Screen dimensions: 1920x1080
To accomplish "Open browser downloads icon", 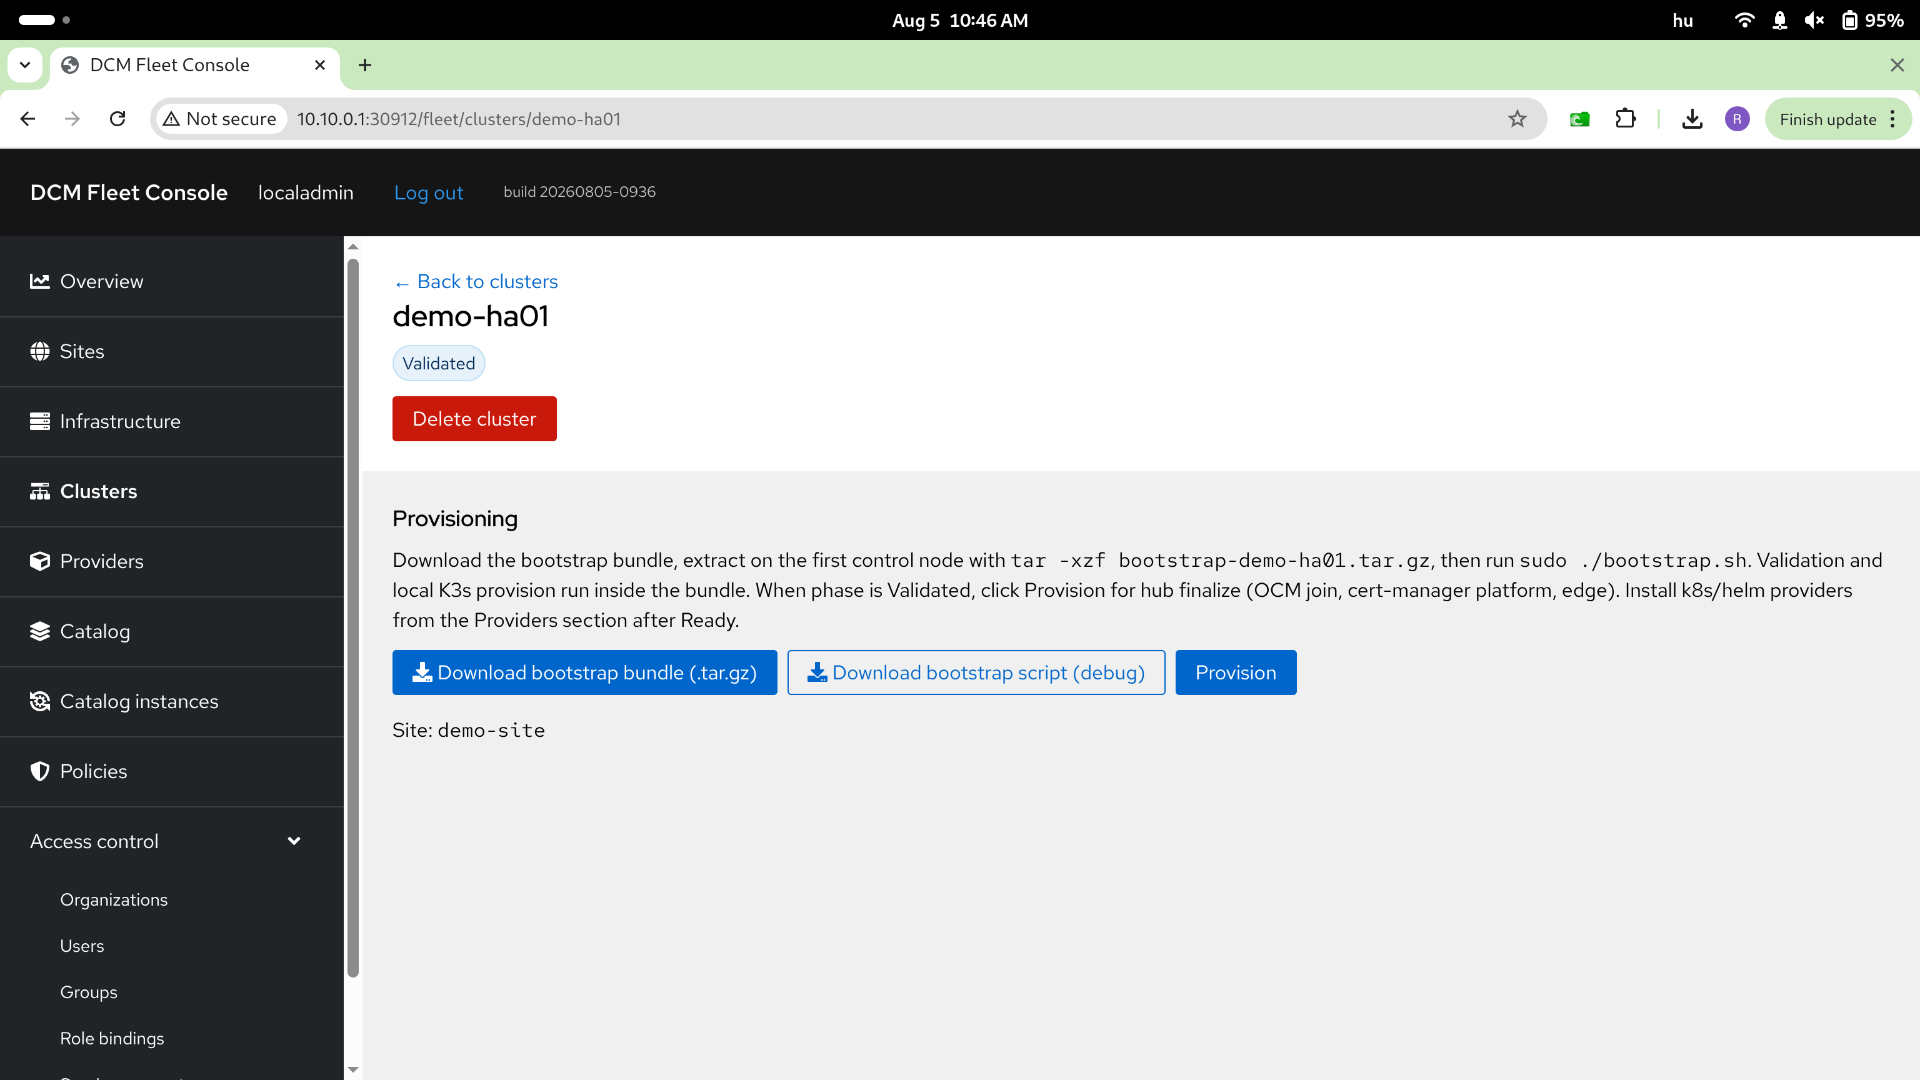I will [1692, 119].
